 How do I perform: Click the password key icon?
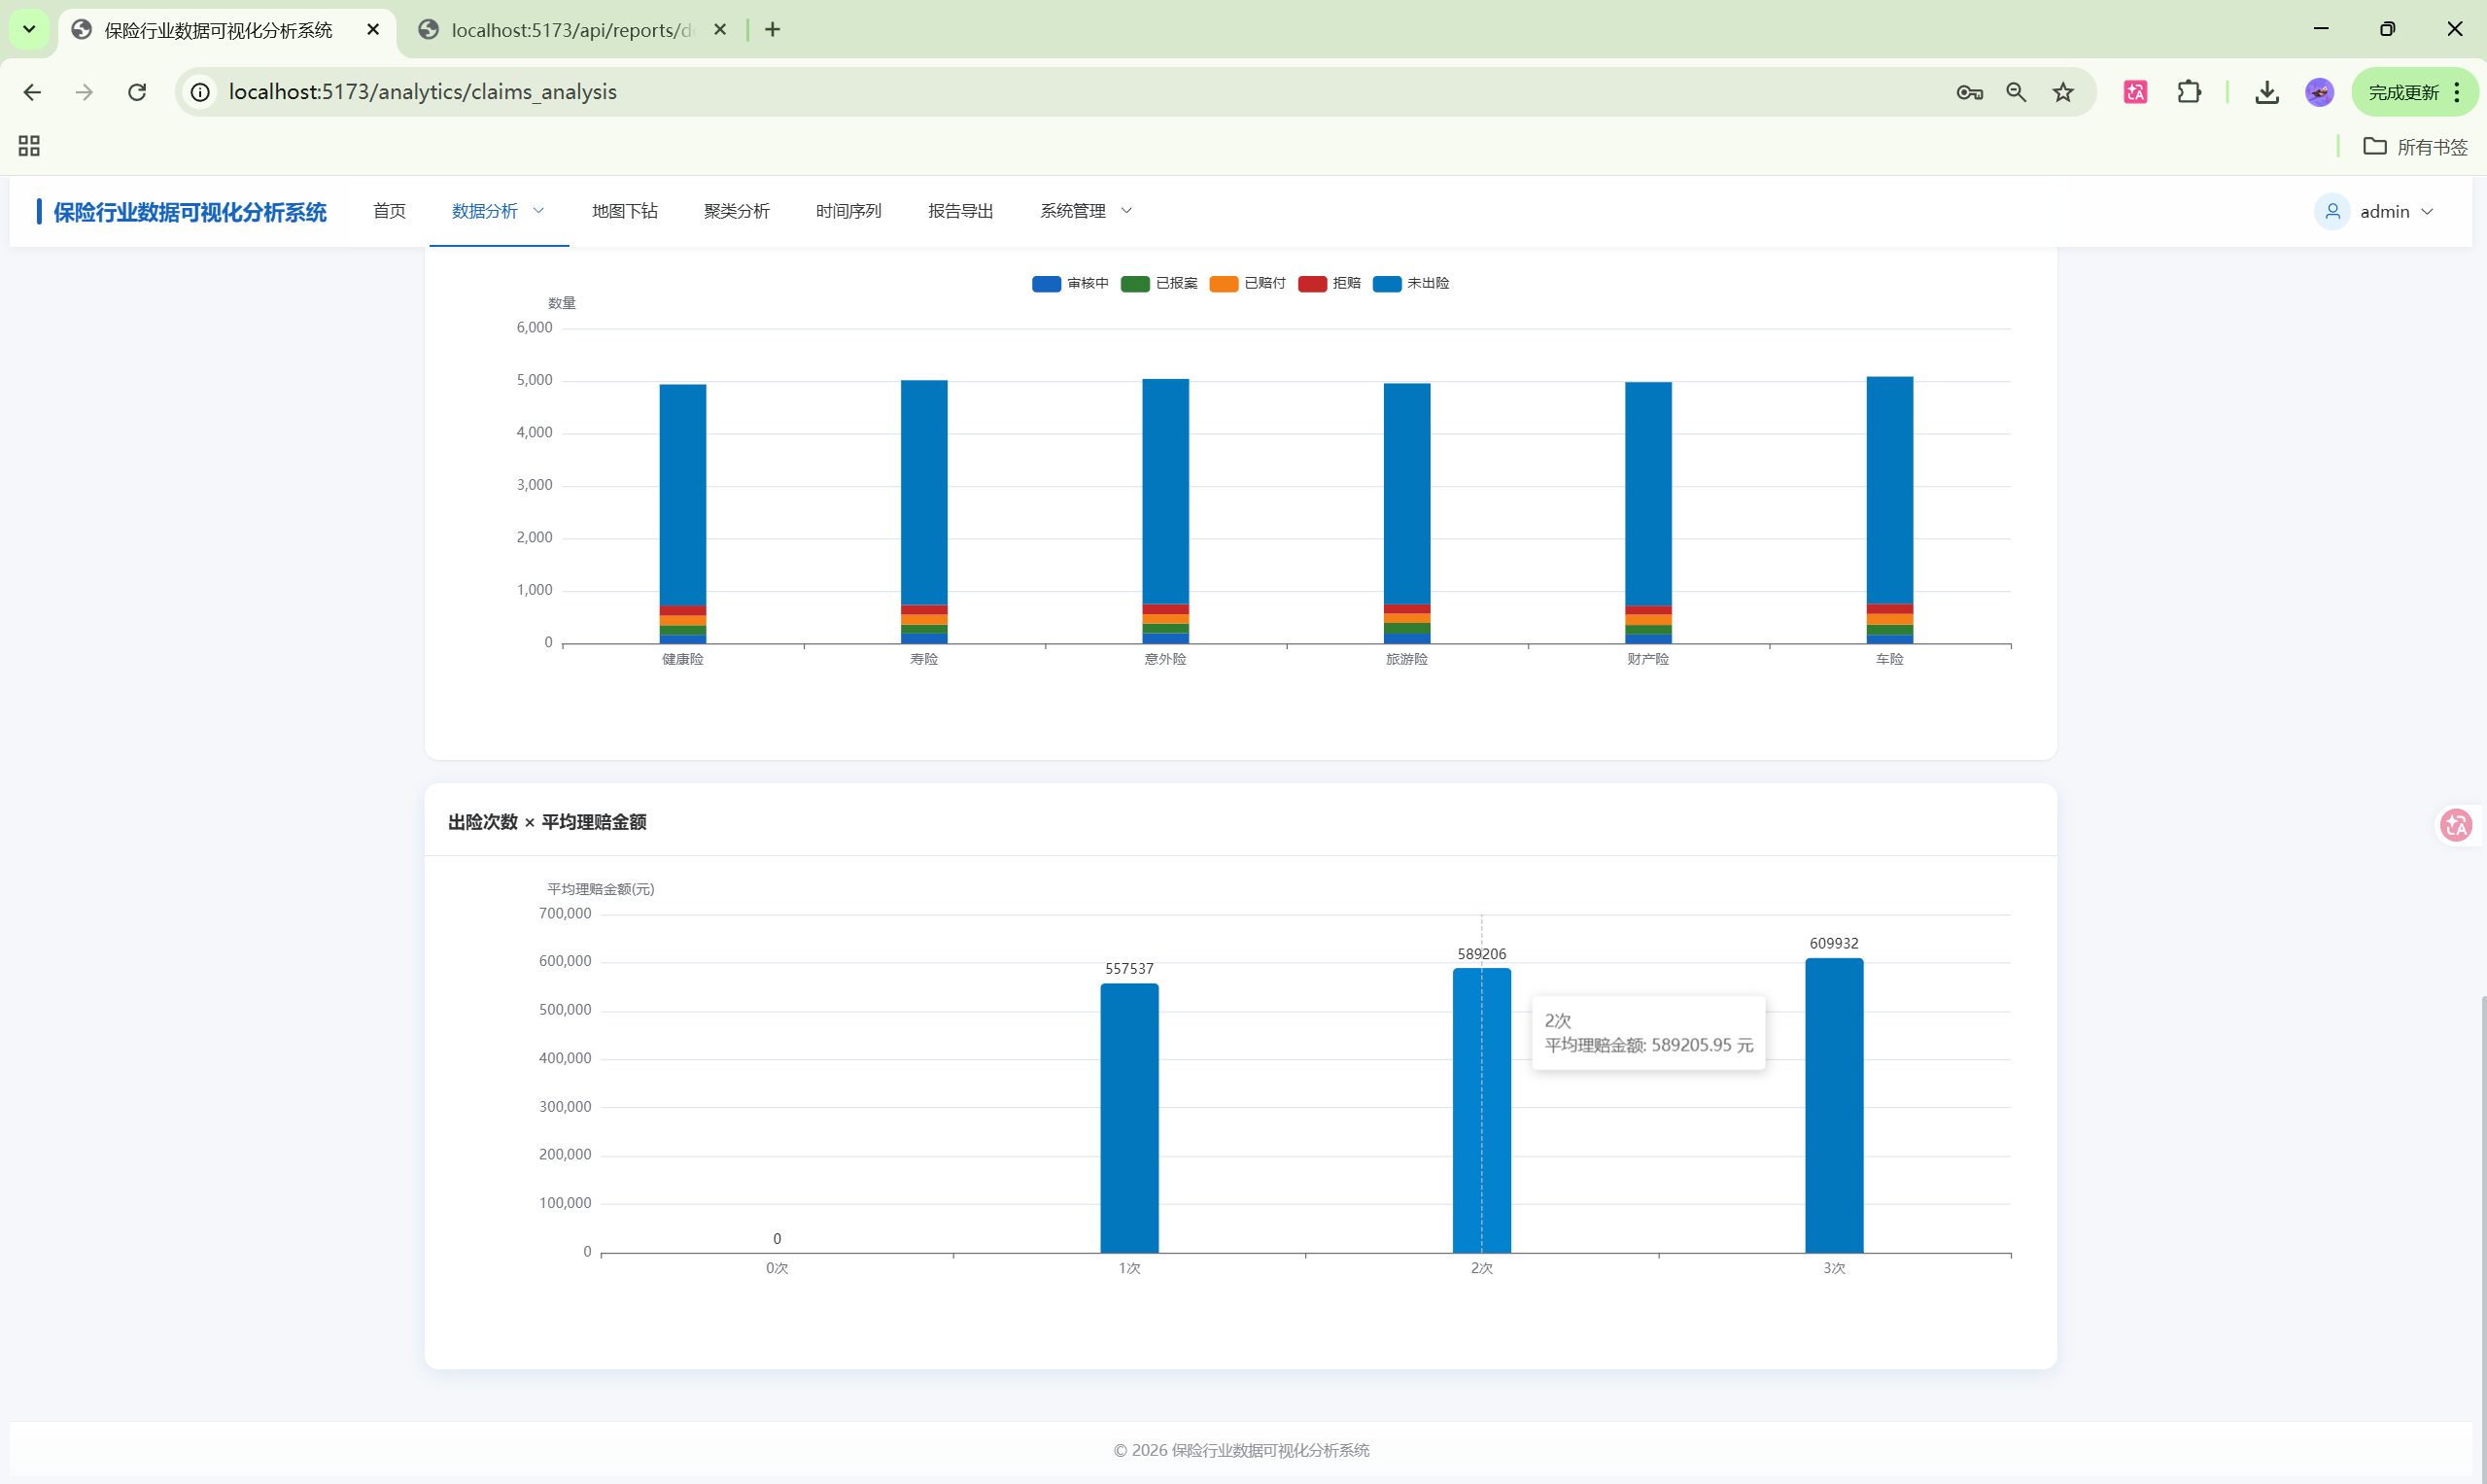pyautogui.click(x=1969, y=92)
